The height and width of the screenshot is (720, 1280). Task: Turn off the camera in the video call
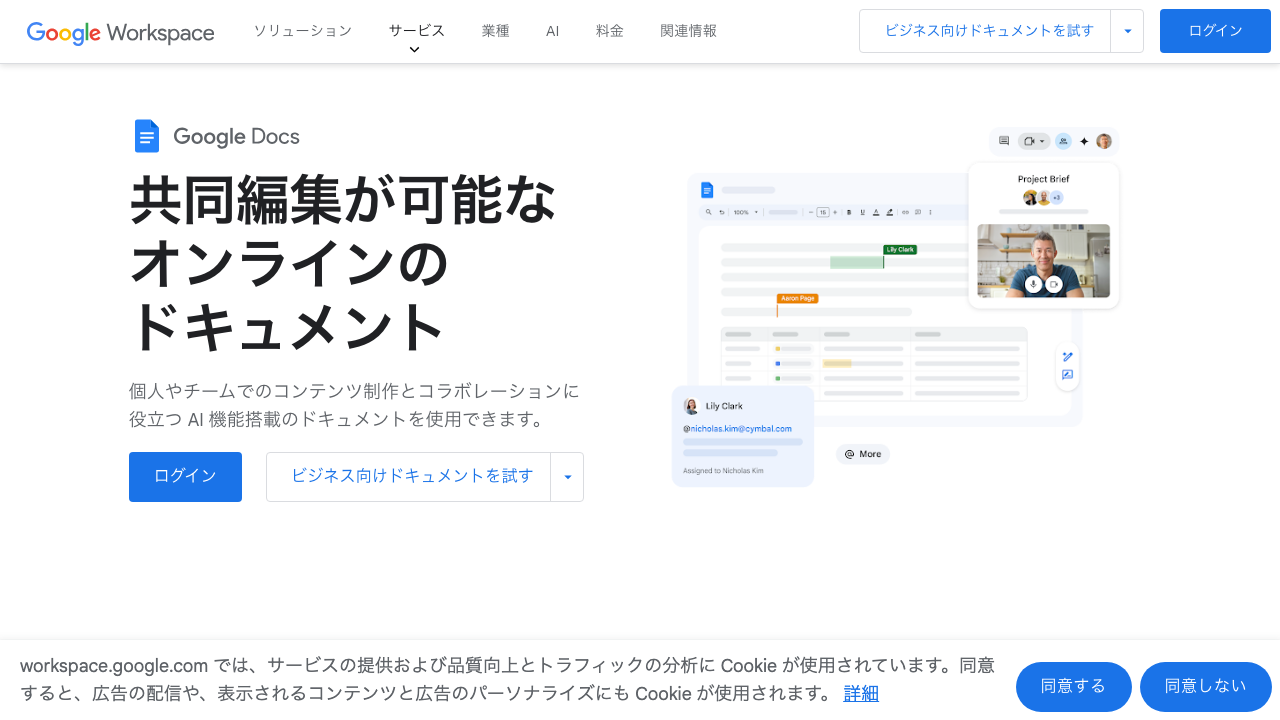pyautogui.click(x=1053, y=284)
